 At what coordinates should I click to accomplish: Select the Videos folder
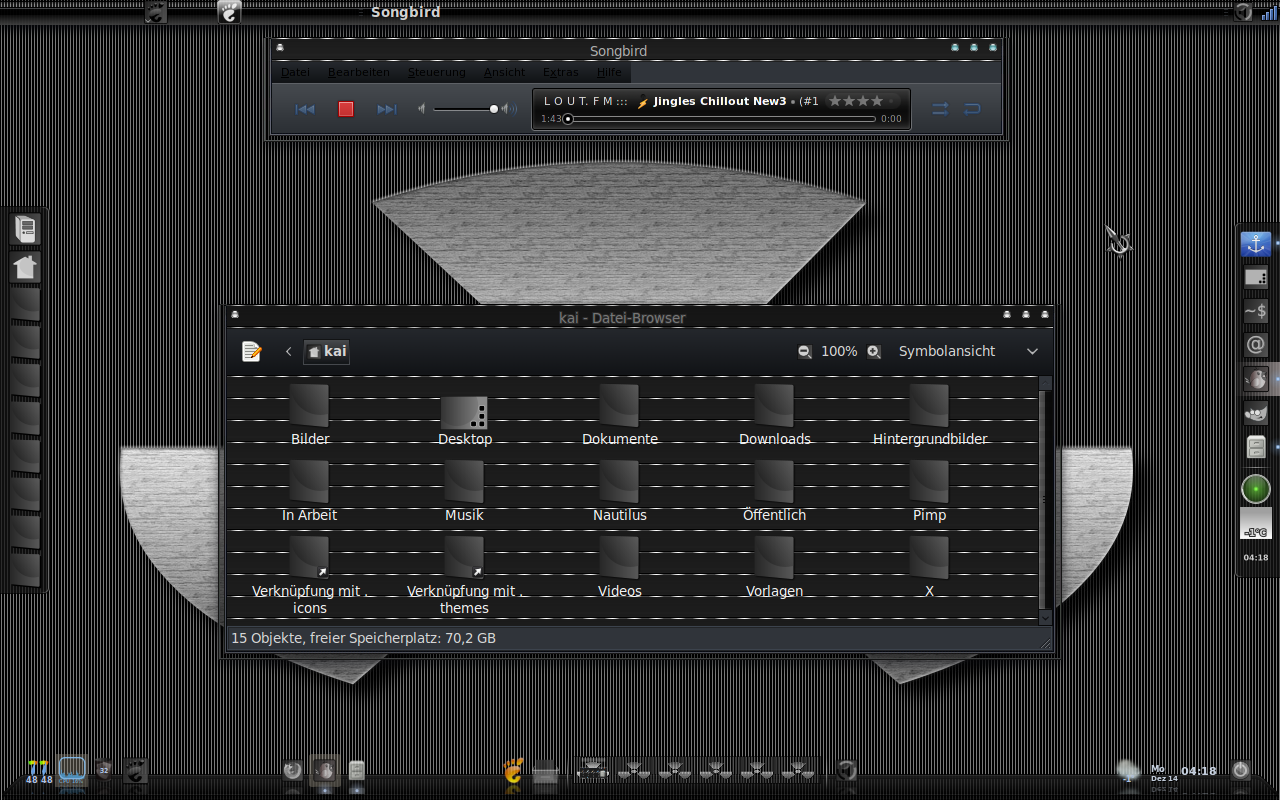[620, 566]
